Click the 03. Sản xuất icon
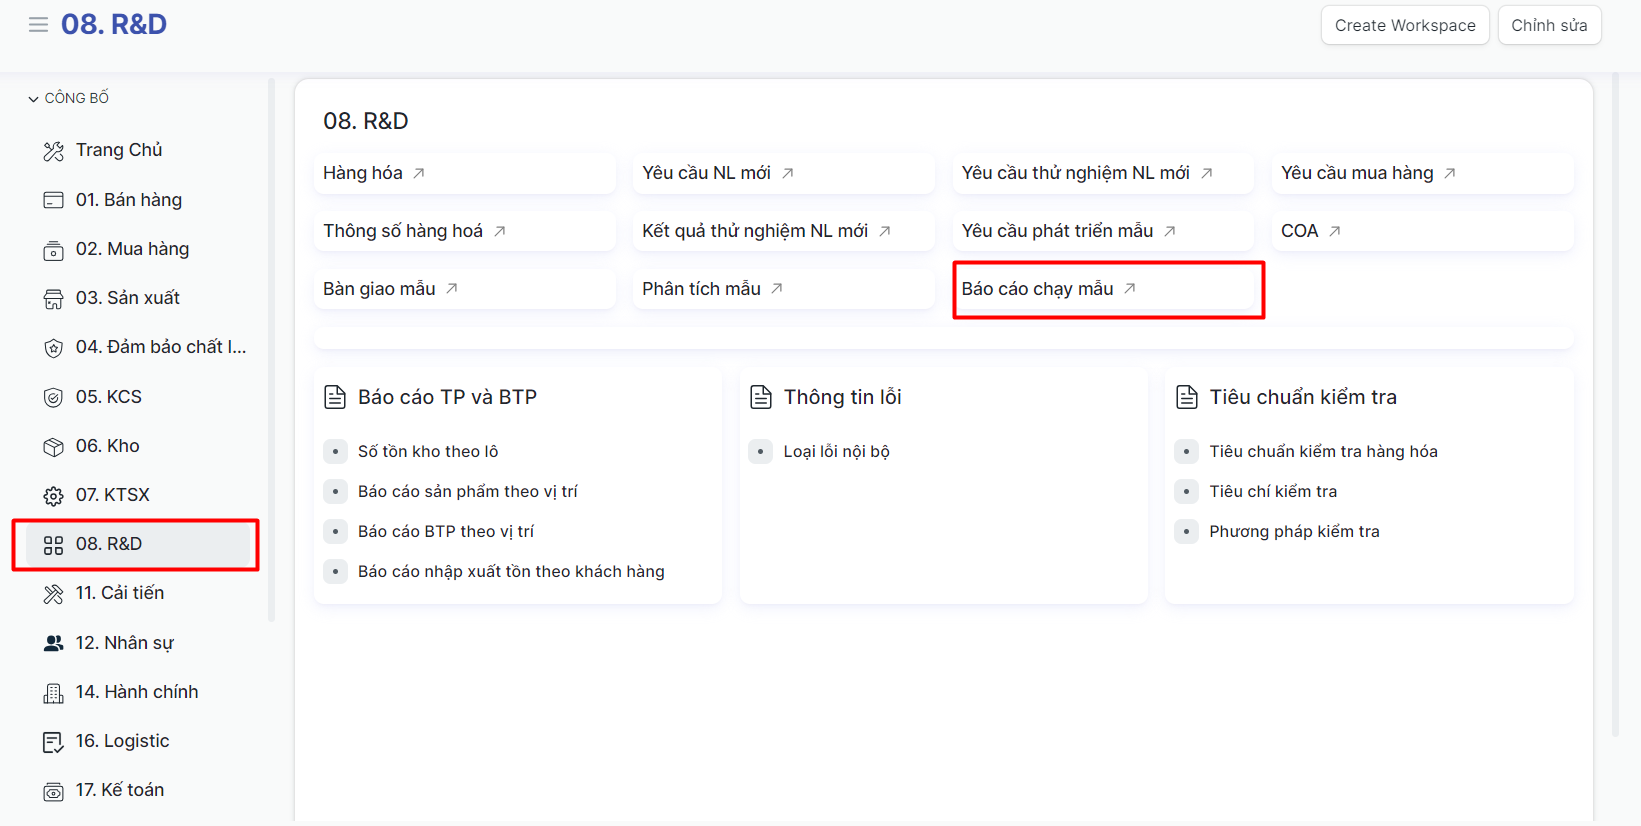 pyautogui.click(x=53, y=299)
